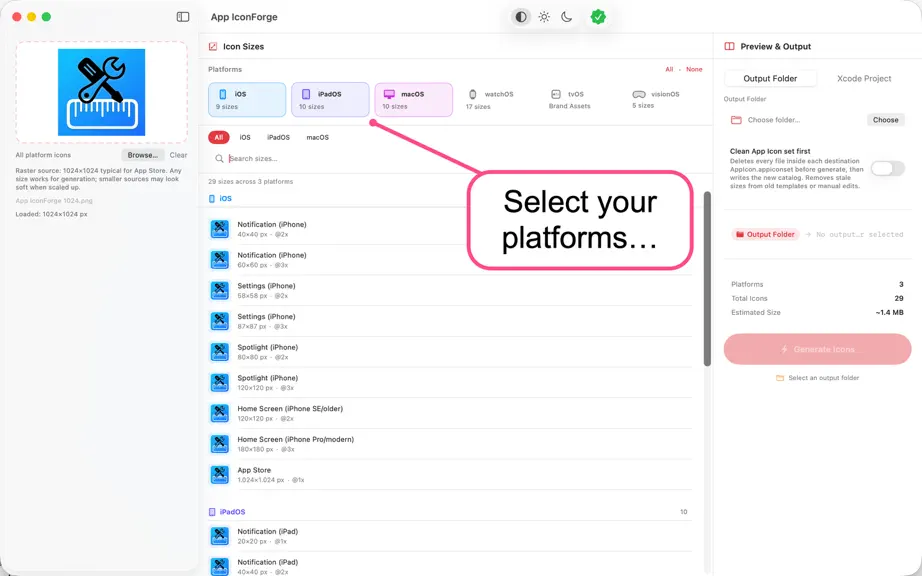The image size is (922, 576).
Task: Switch to dark appearance mode
Action: click(x=566, y=17)
